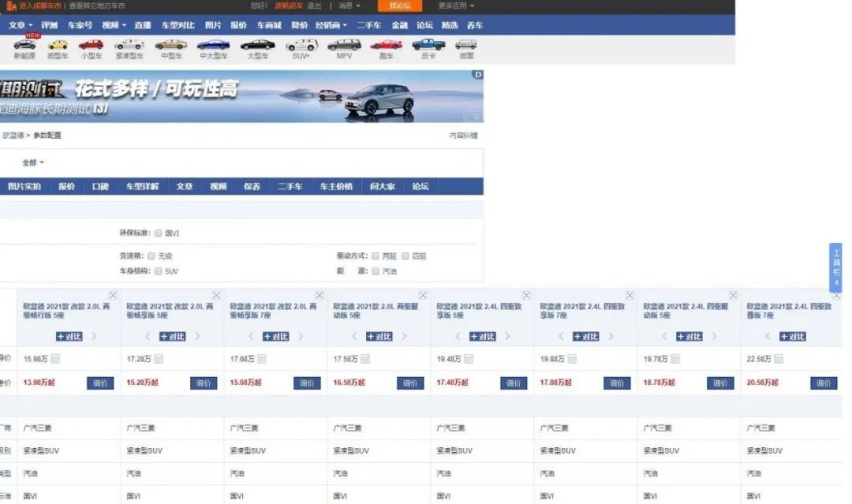Select the 大型车 black car icon
Screen dimensions: 852x504
tap(258, 45)
